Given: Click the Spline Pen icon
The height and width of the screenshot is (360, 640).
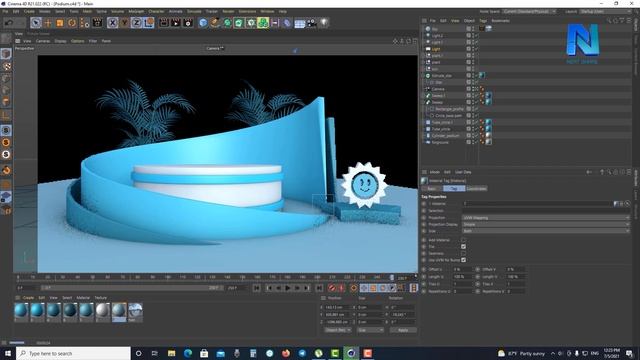Looking at the screenshot, I should pos(215,23).
